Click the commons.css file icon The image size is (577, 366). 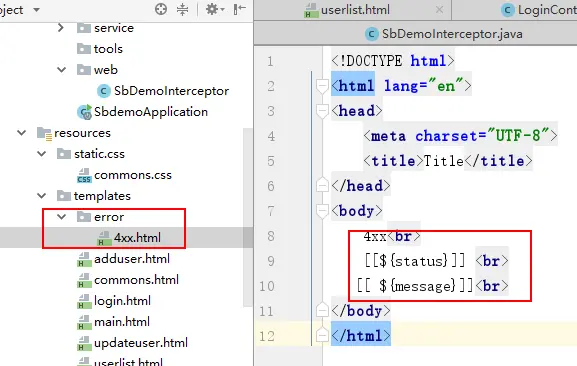click(84, 175)
